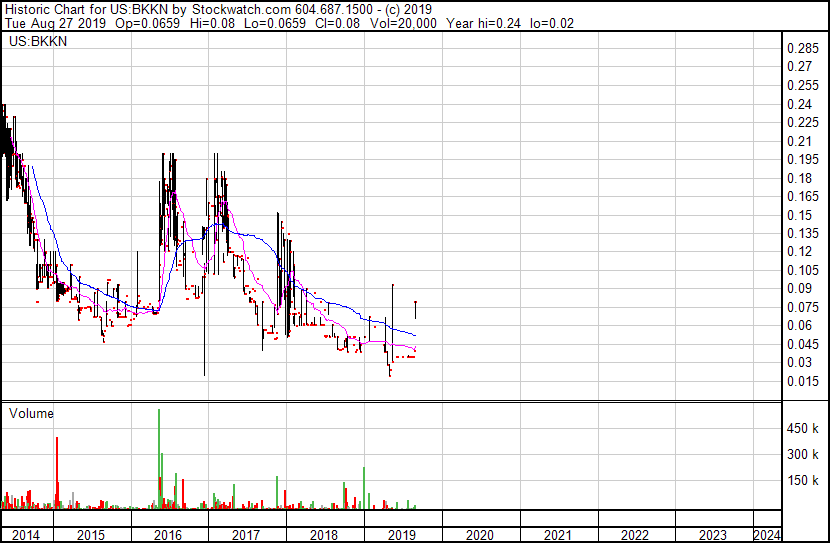Viewport: 830px width, 543px height.
Task: Click the 2018 year label
Action: tap(324, 535)
